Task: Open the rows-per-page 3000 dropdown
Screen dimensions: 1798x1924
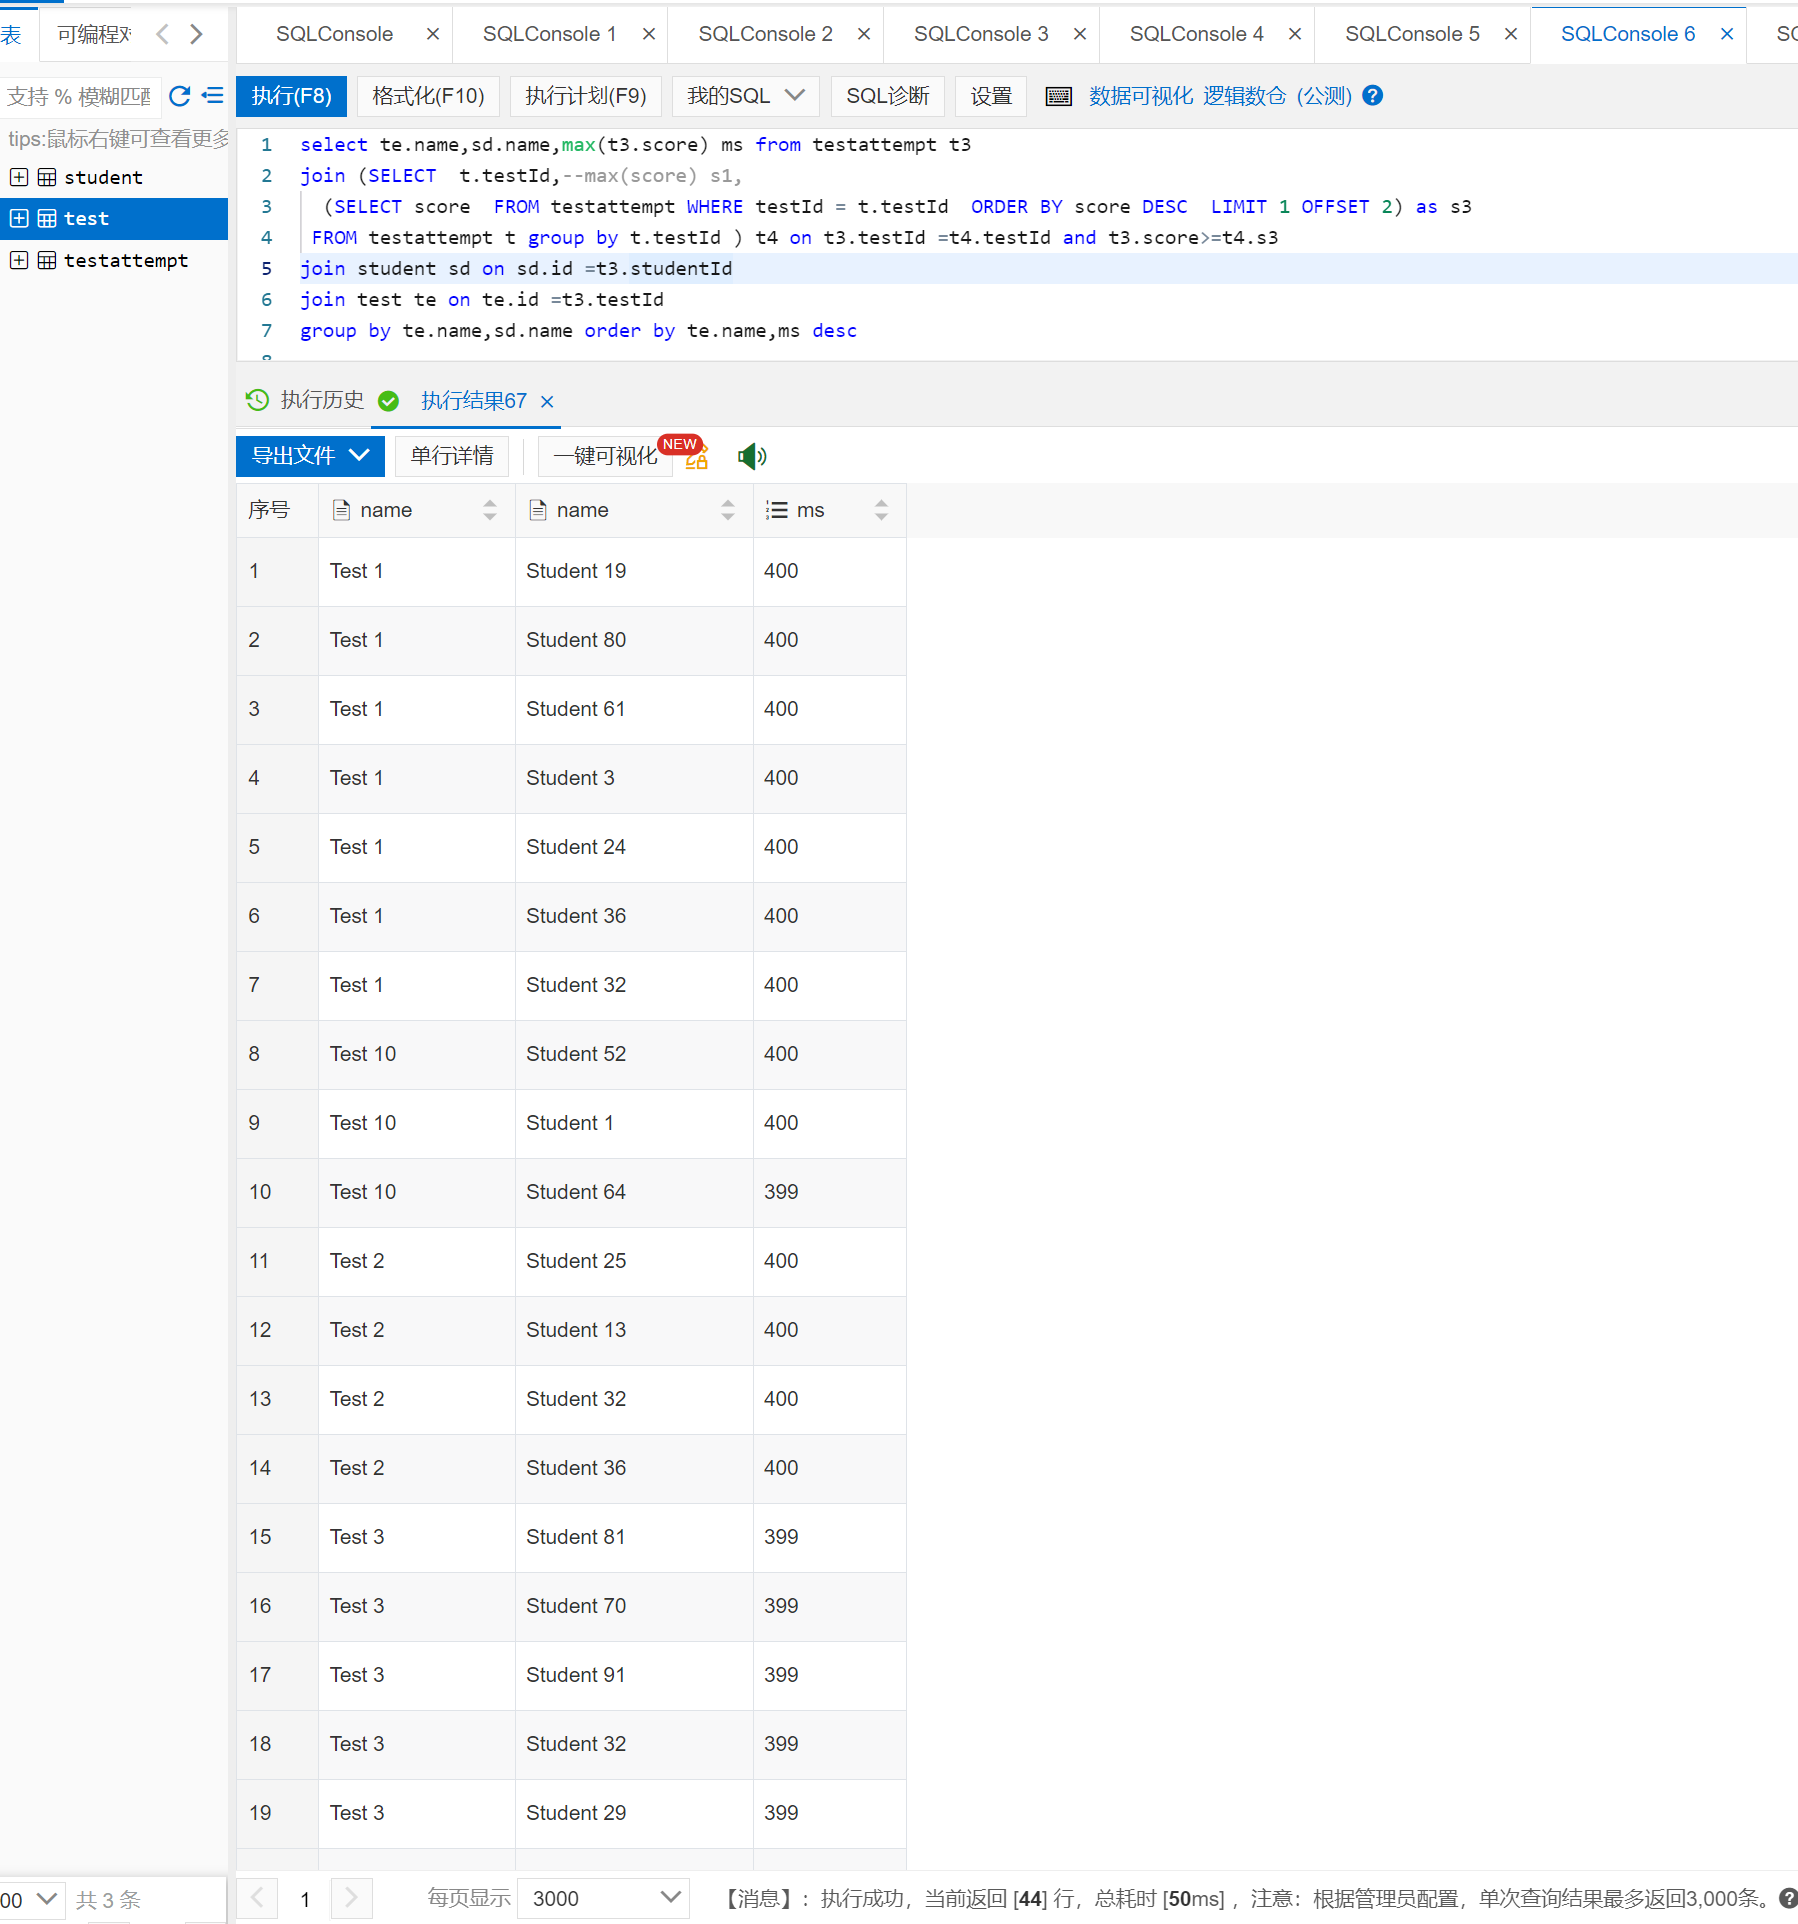Action: click(603, 1898)
